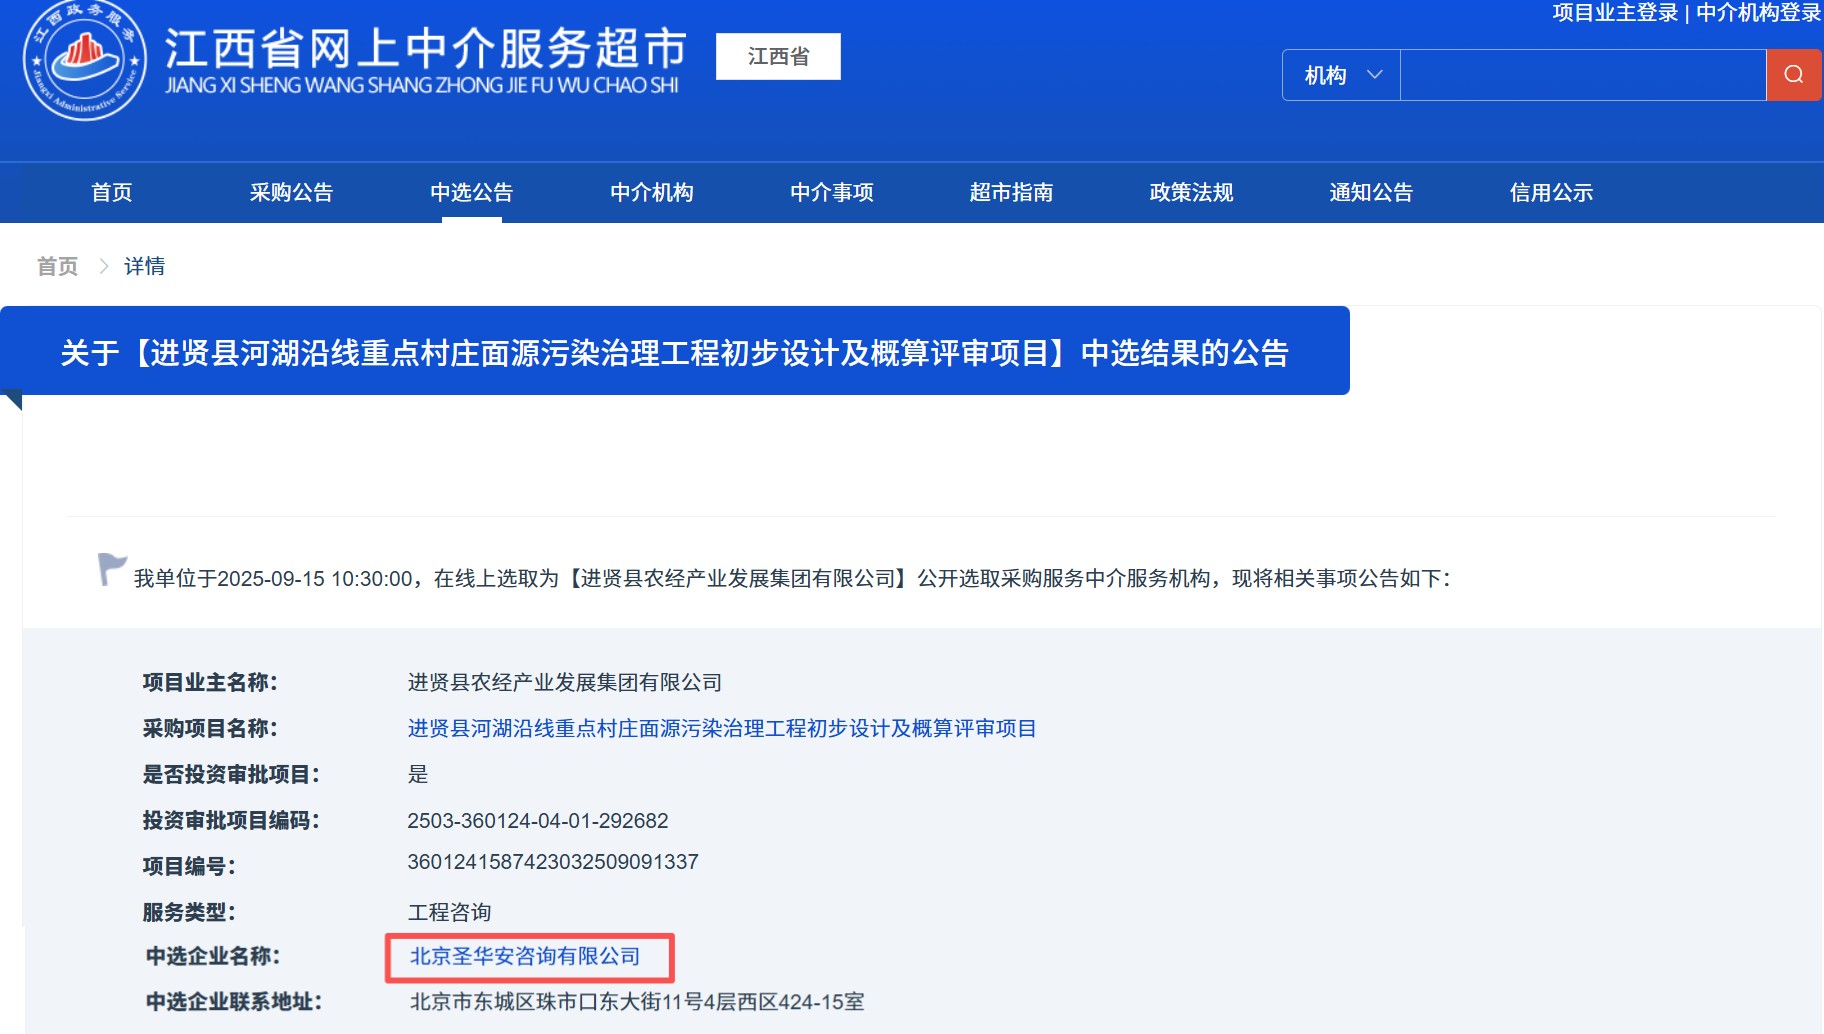The height and width of the screenshot is (1034, 1824).
Task: Click the 江西省 region selector button
Action: (x=778, y=56)
